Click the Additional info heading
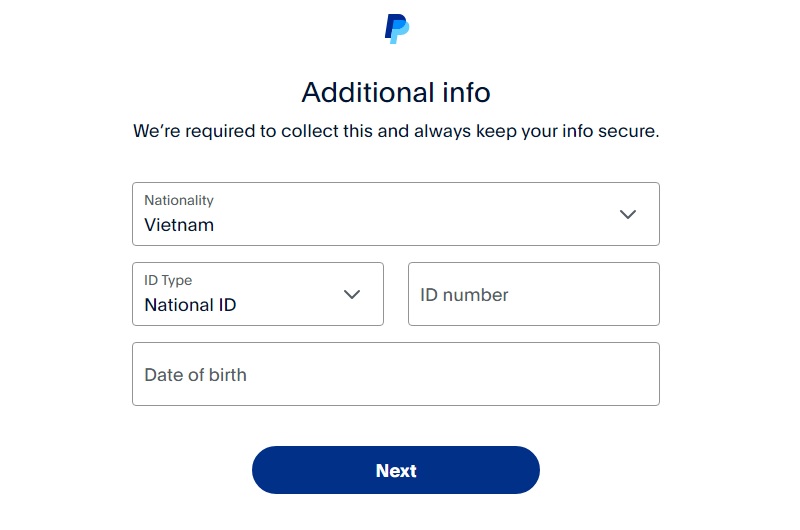 pos(396,93)
